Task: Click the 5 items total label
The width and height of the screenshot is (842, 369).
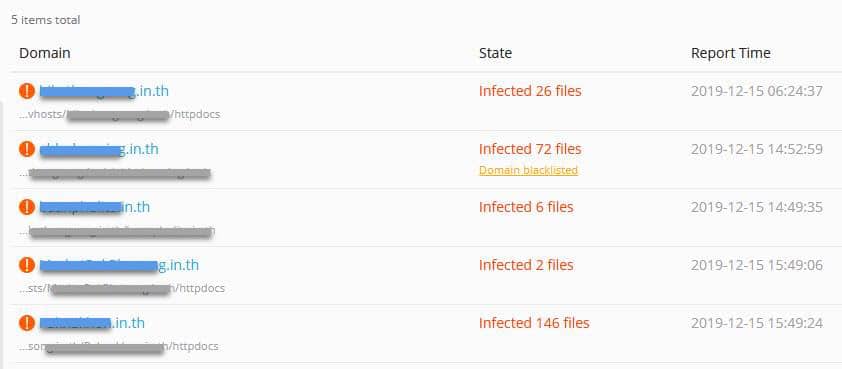Action: [46, 20]
